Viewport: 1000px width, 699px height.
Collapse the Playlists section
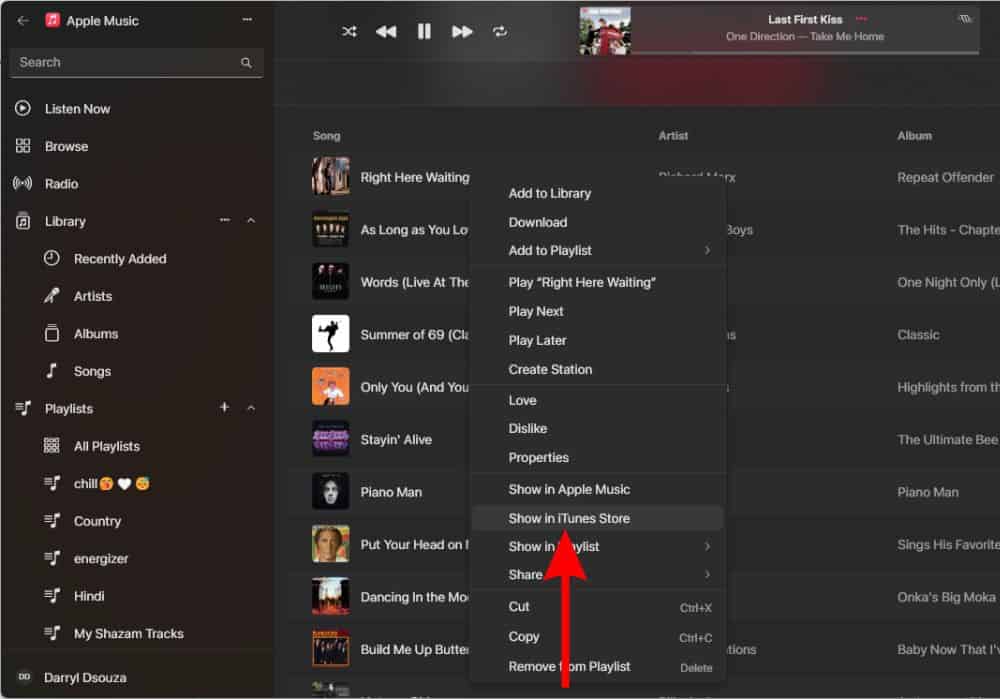tap(251, 408)
